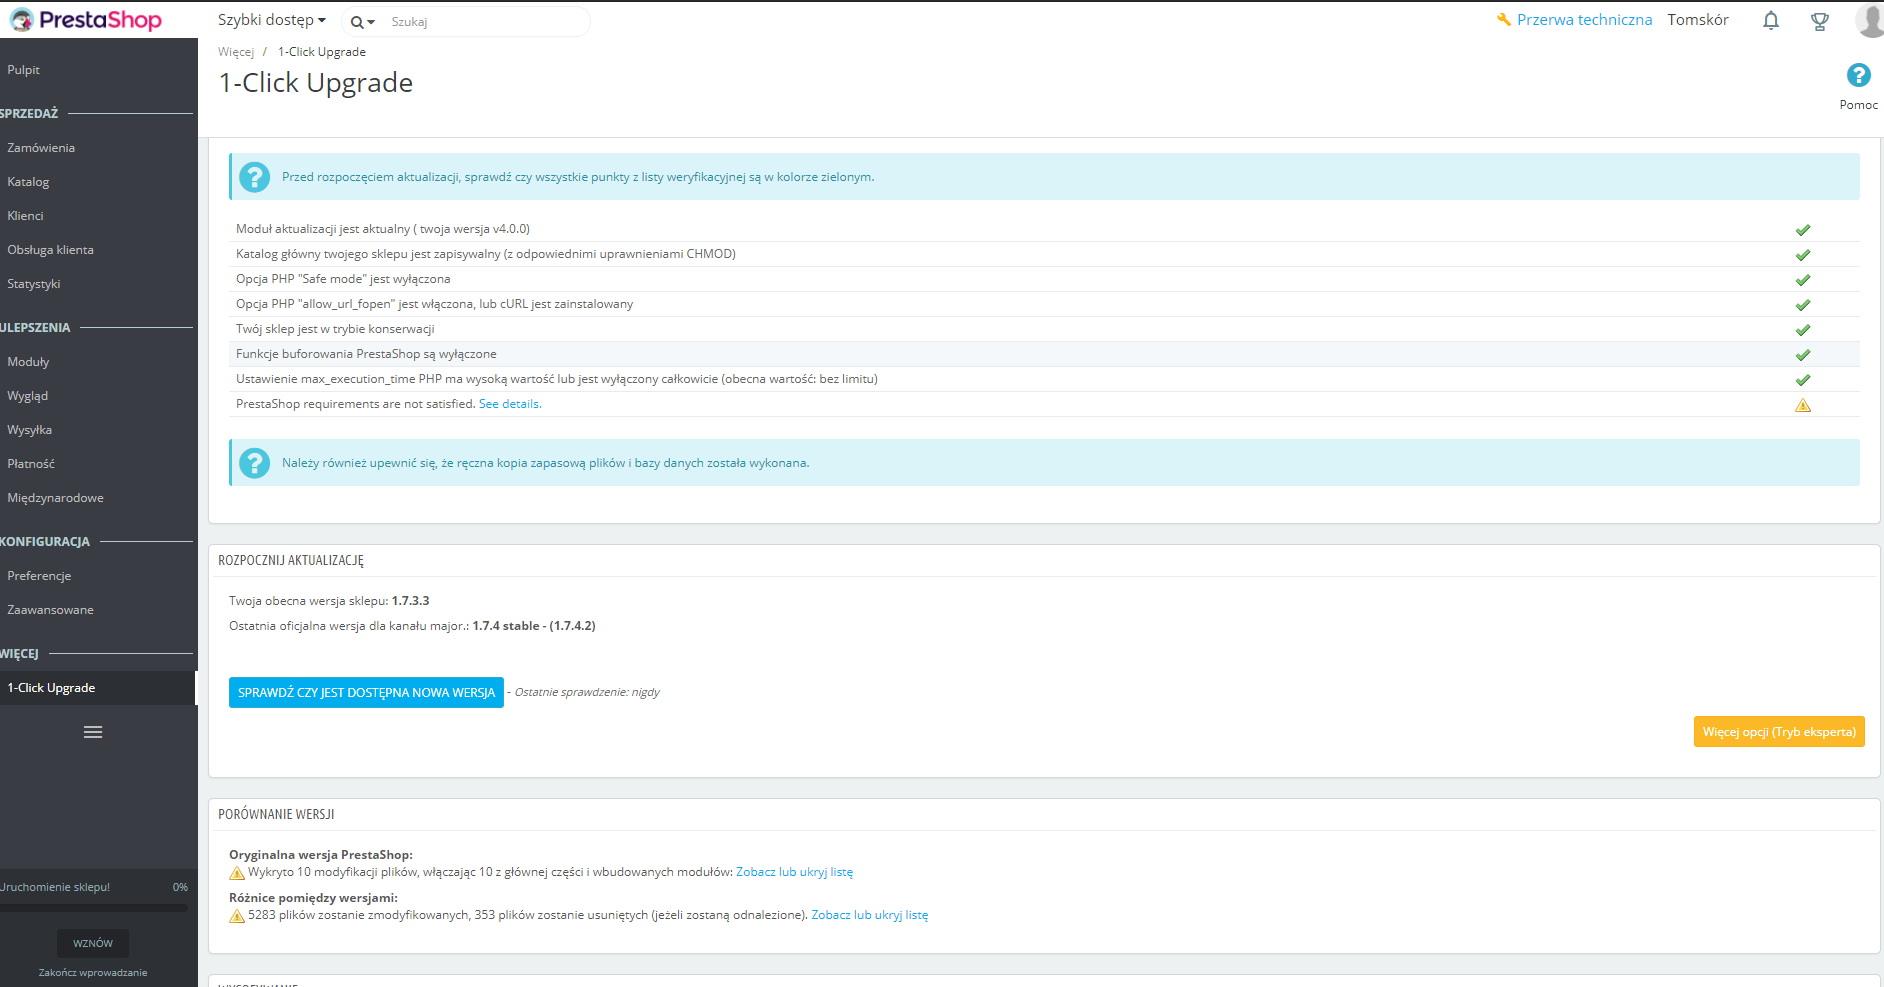Expand the Szybki dostęp dropdown
The height and width of the screenshot is (987, 1884).
tap(271, 20)
